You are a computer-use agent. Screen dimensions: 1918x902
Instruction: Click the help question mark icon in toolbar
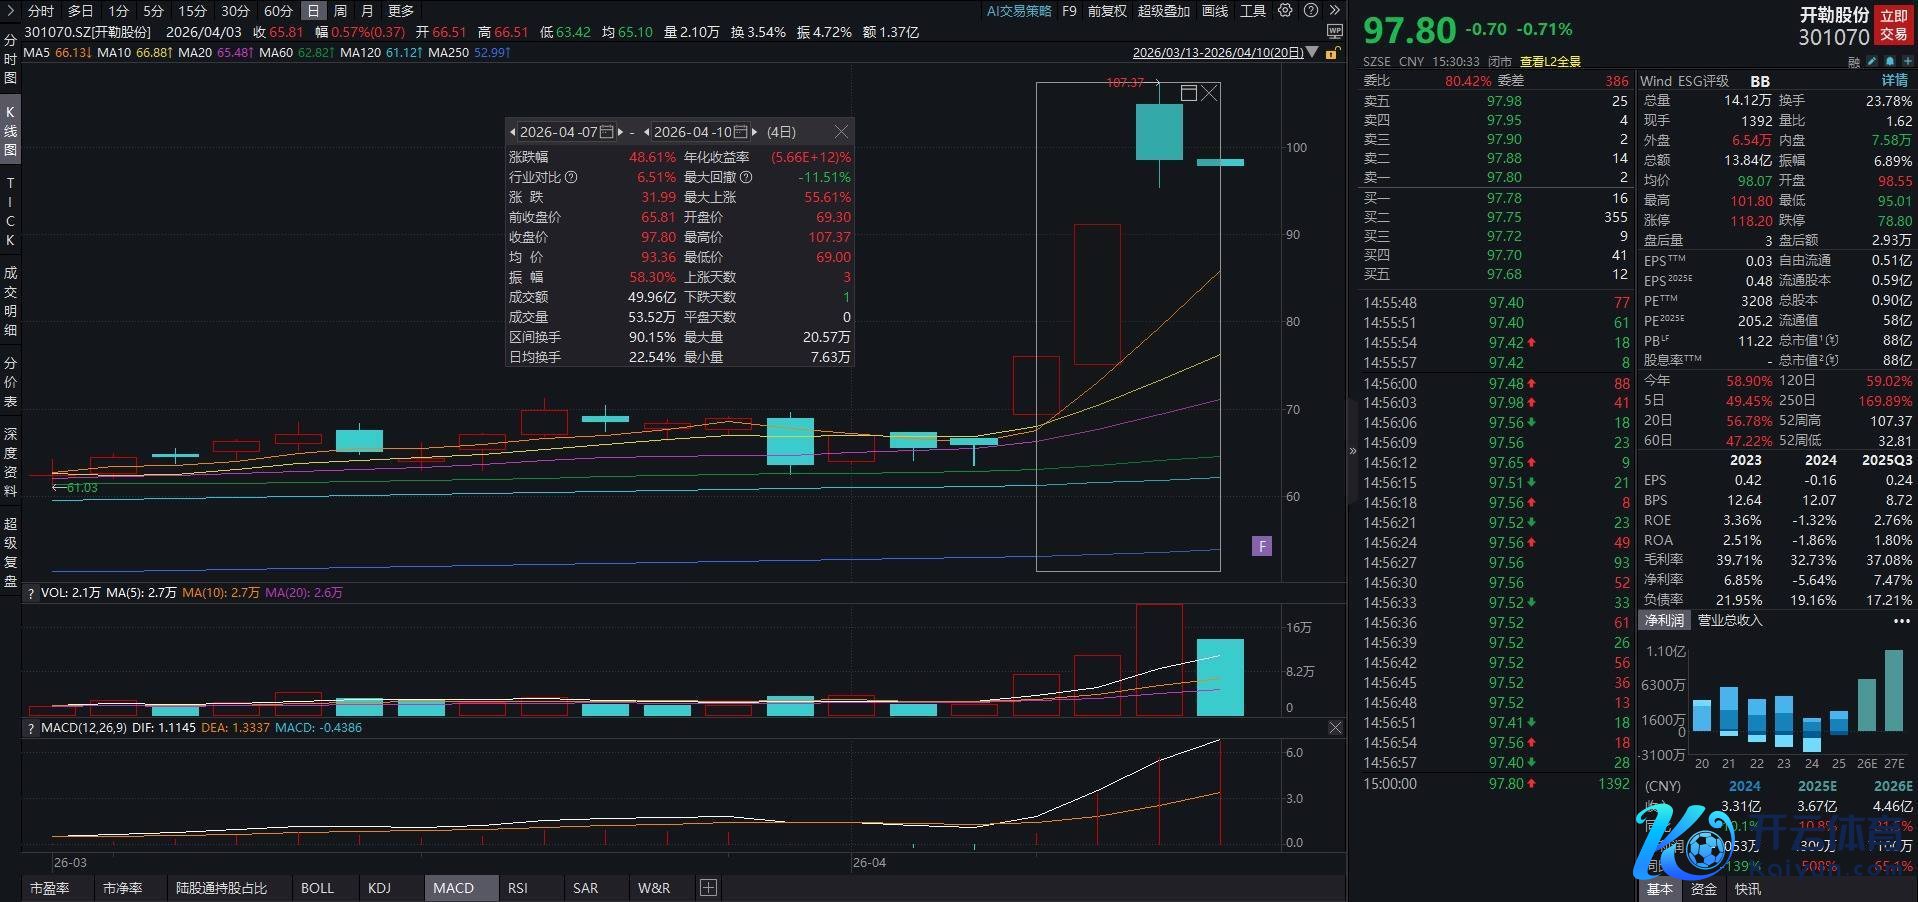point(1311,11)
